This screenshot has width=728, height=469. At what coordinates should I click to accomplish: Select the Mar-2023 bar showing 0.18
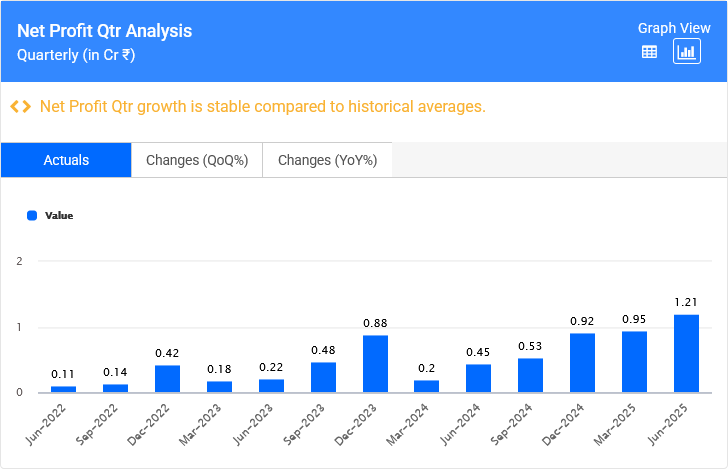pos(219,387)
